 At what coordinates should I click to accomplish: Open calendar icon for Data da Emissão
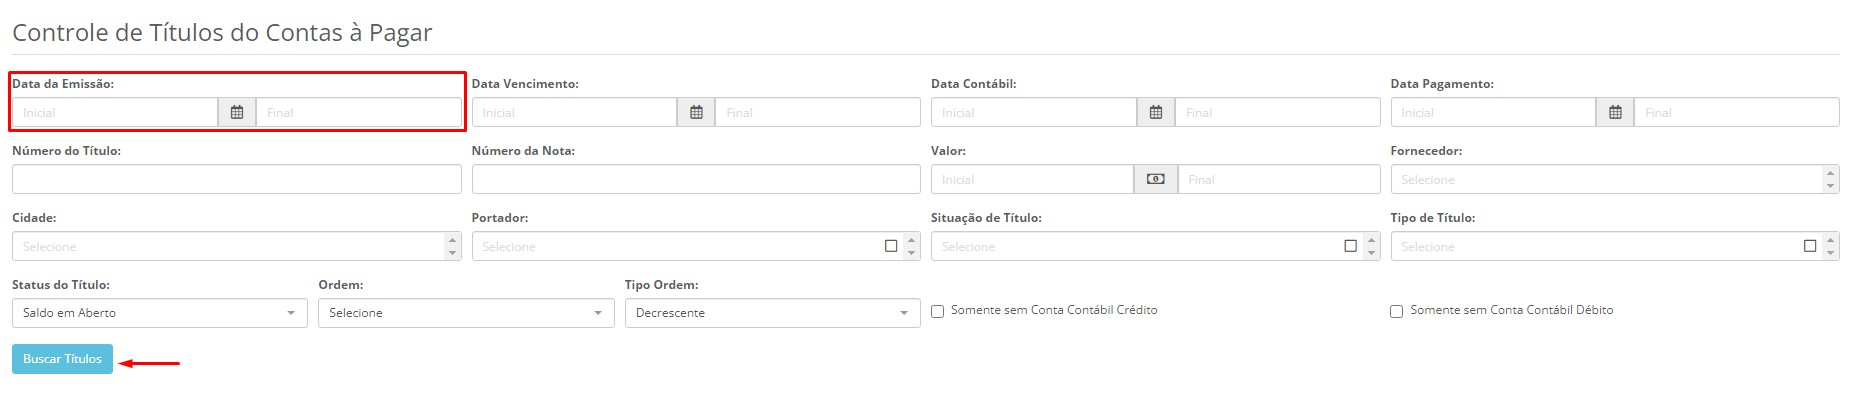click(x=237, y=112)
